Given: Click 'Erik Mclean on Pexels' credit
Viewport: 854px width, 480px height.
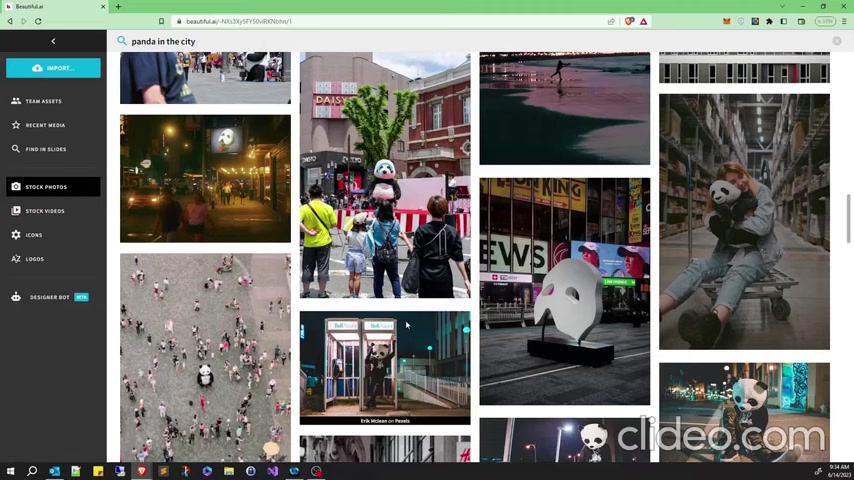Looking at the screenshot, I should (x=385, y=421).
